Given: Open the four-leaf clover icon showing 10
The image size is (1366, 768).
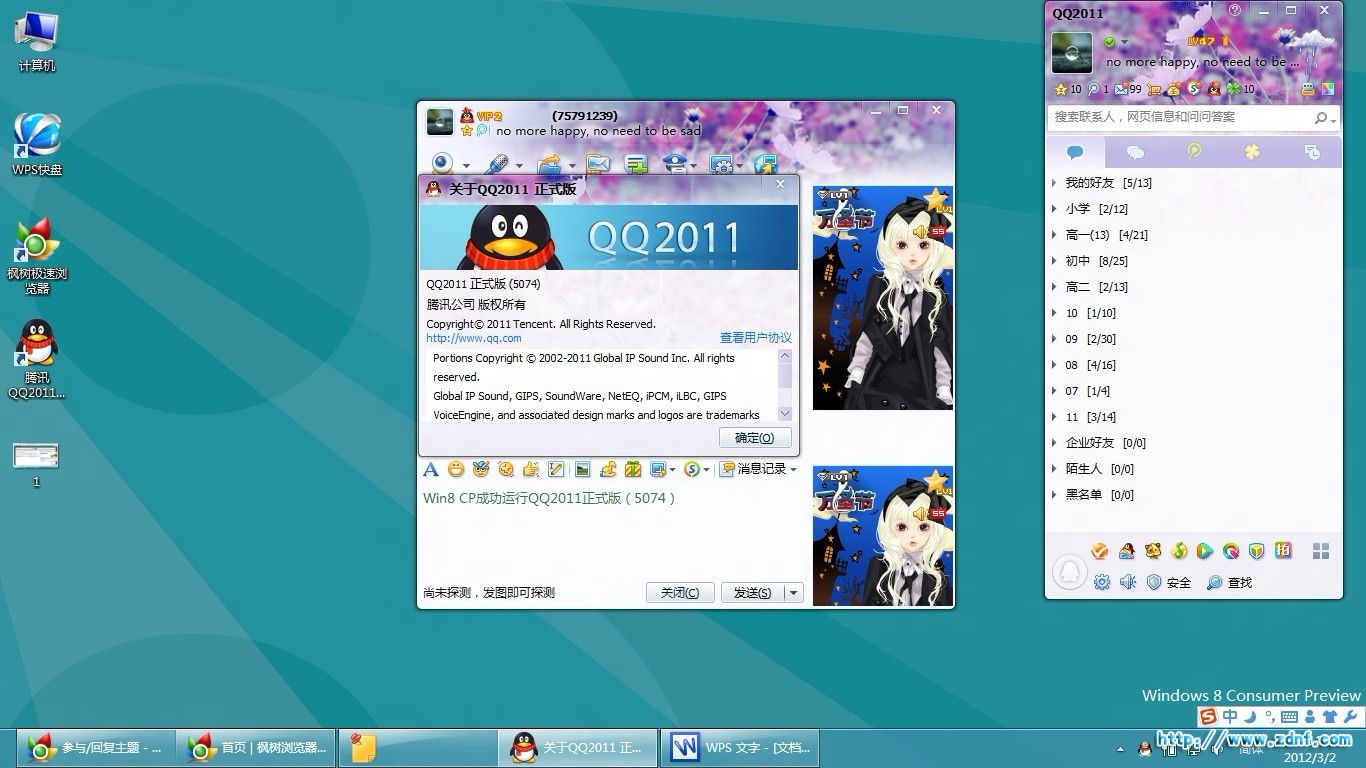Looking at the screenshot, I should click(1234, 89).
